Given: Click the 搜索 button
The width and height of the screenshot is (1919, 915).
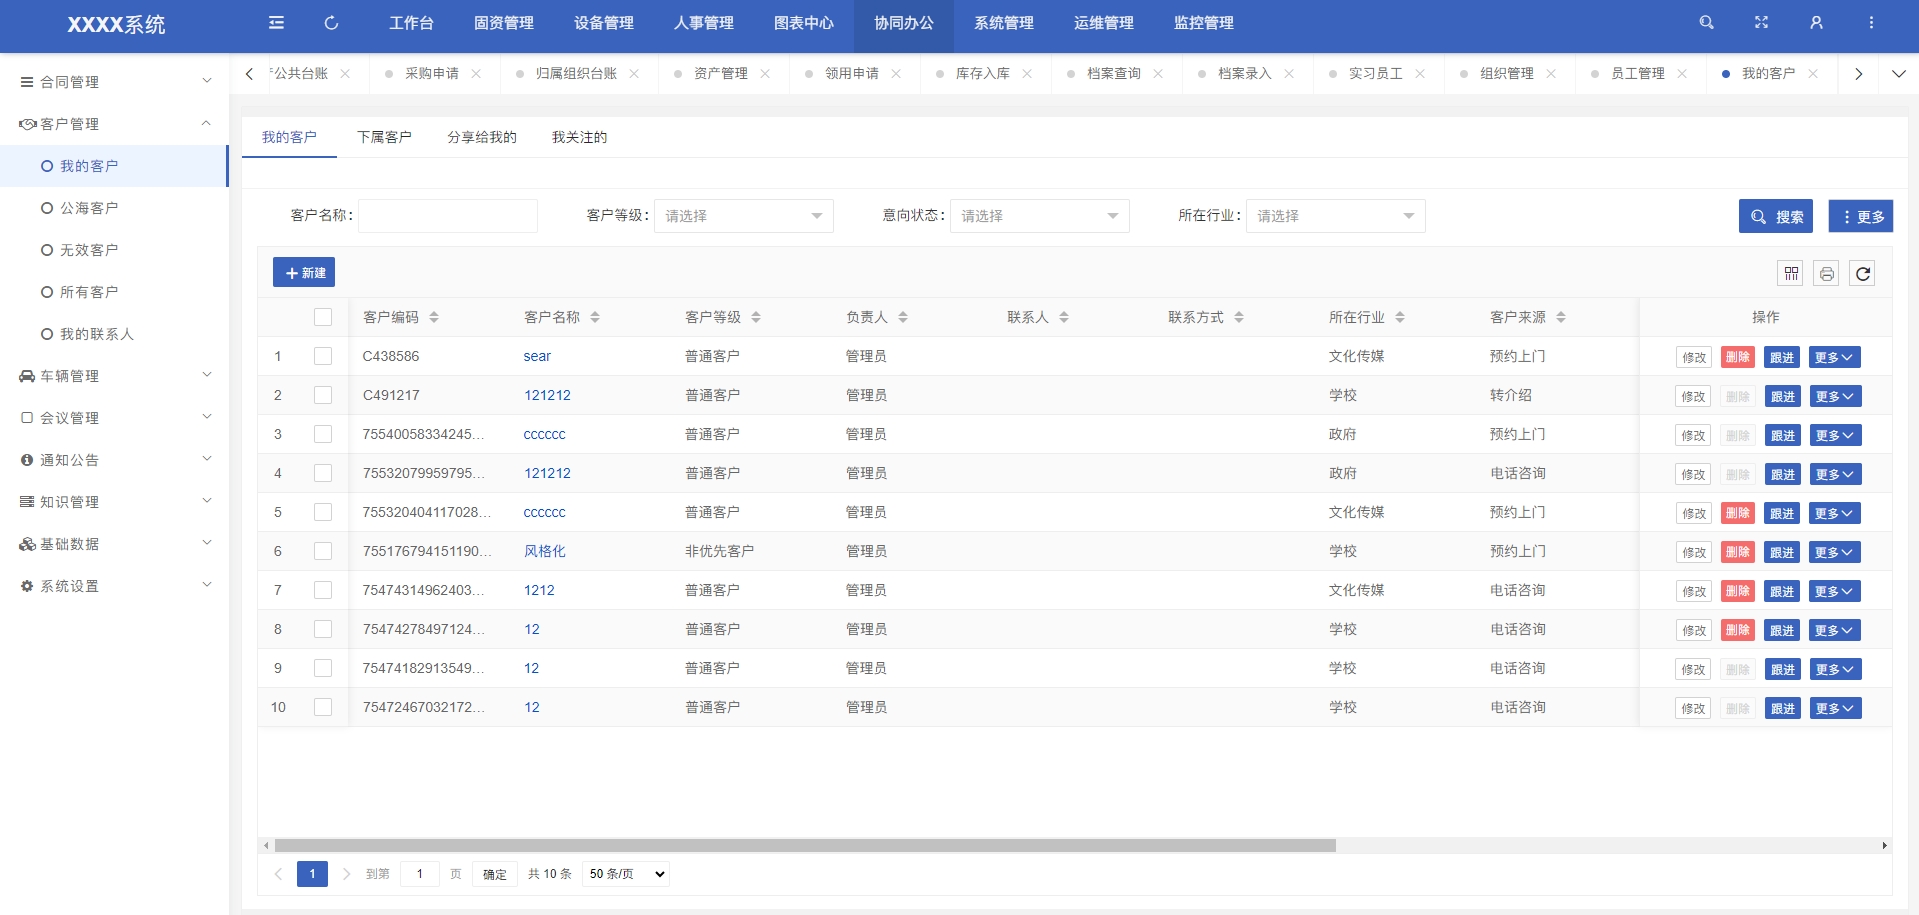Looking at the screenshot, I should point(1776,216).
